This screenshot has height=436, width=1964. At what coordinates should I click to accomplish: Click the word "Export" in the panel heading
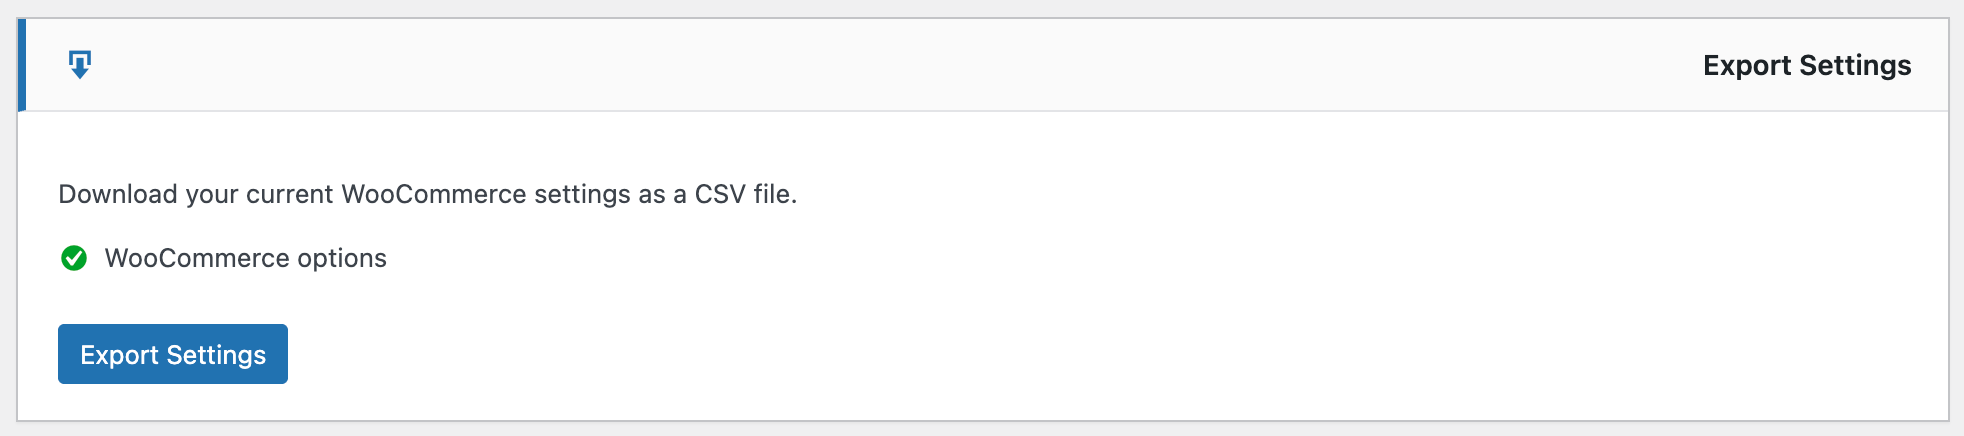(1746, 66)
